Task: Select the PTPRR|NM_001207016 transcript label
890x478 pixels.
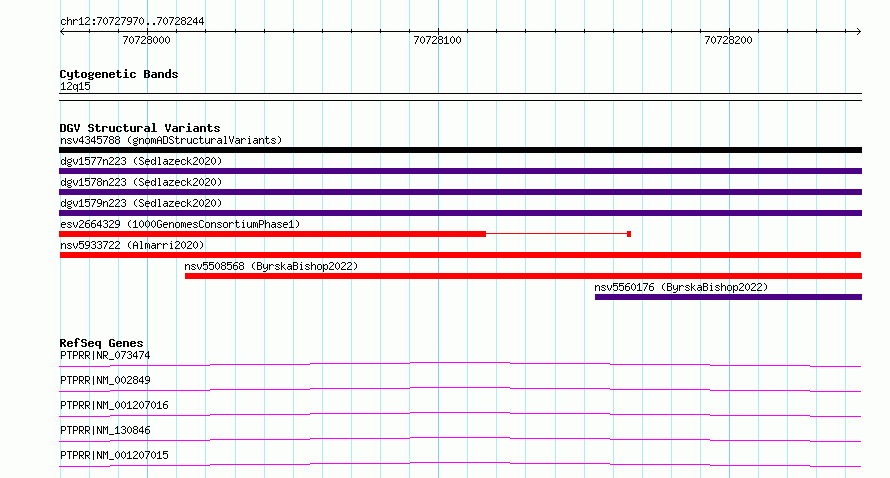Action: pyautogui.click(x=114, y=405)
